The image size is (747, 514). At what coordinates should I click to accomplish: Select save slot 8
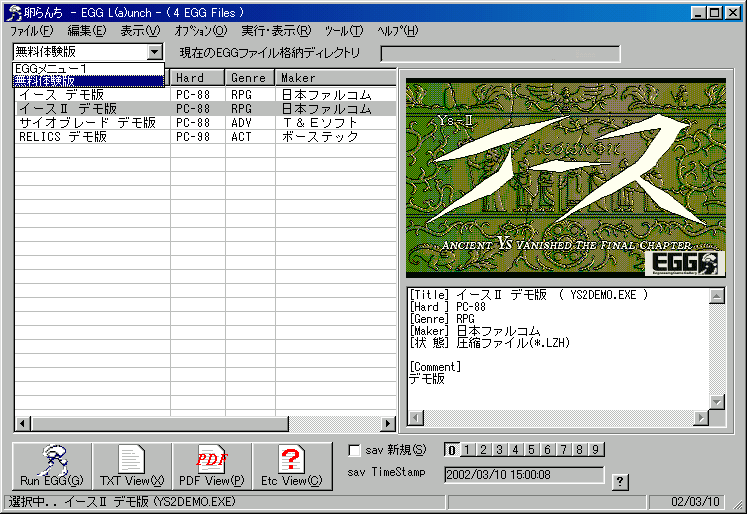(579, 450)
